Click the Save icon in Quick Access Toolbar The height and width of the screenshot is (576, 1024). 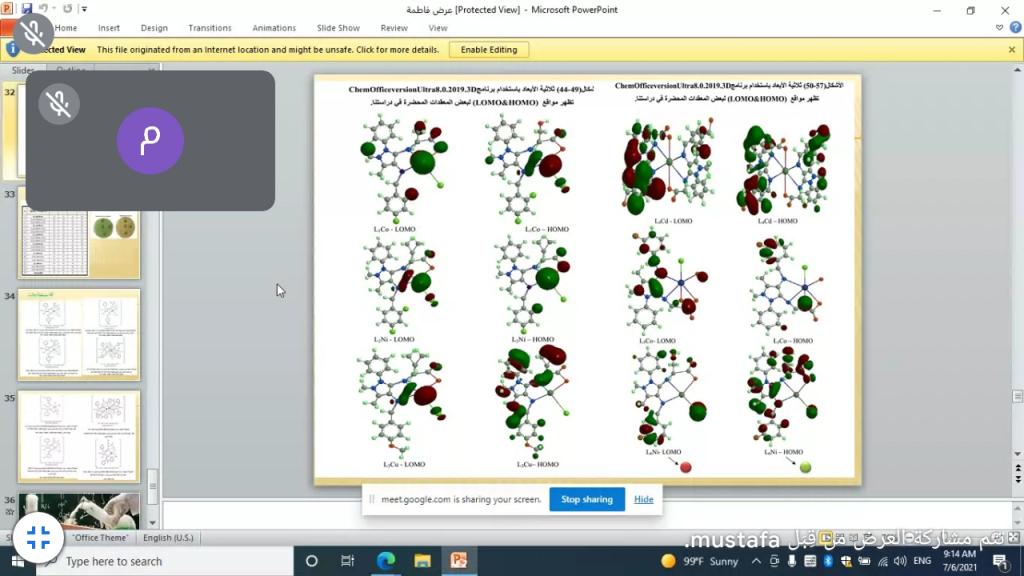point(27,9)
